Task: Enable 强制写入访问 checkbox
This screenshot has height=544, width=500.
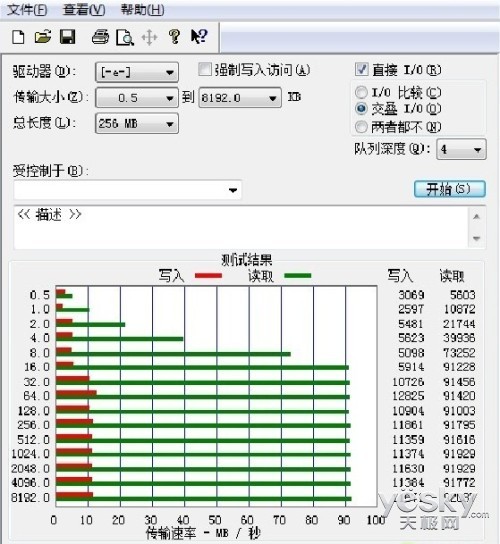Action: coord(205,69)
